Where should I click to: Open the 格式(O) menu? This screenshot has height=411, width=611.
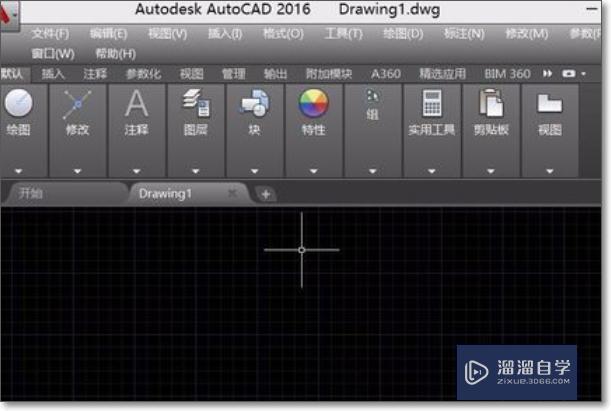283,34
